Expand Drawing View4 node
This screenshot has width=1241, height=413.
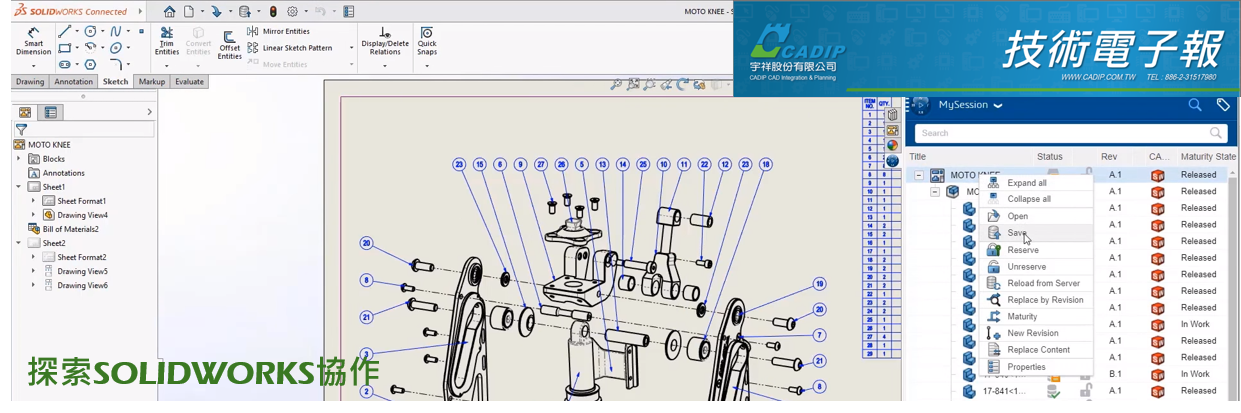(x=33, y=215)
